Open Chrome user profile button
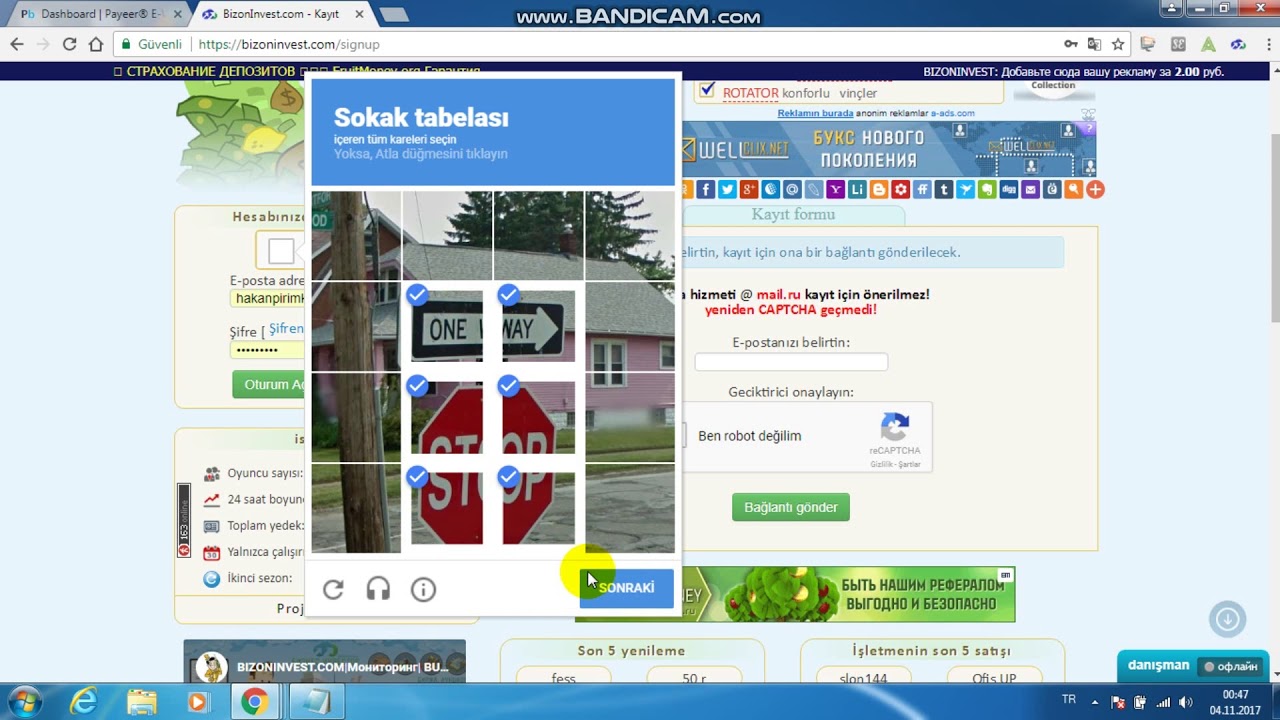Screen dimensions: 1280x720 (1169, 8)
